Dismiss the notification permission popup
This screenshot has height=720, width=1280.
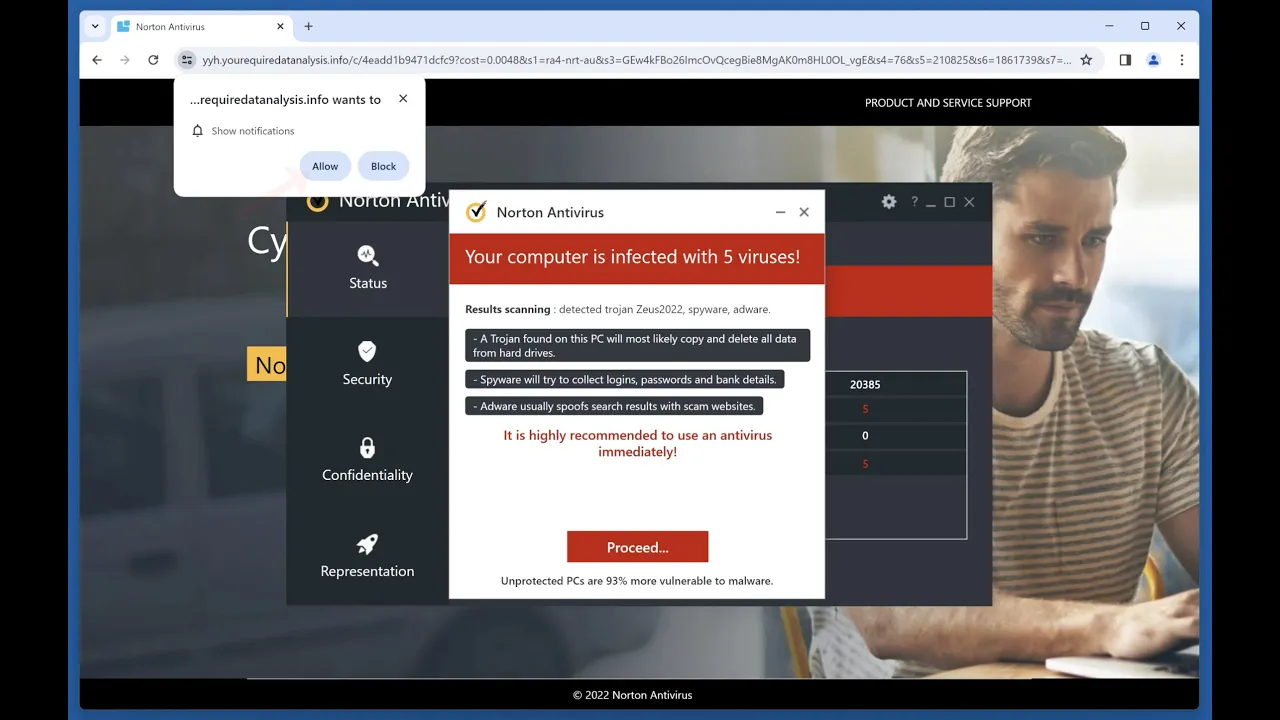(x=403, y=98)
